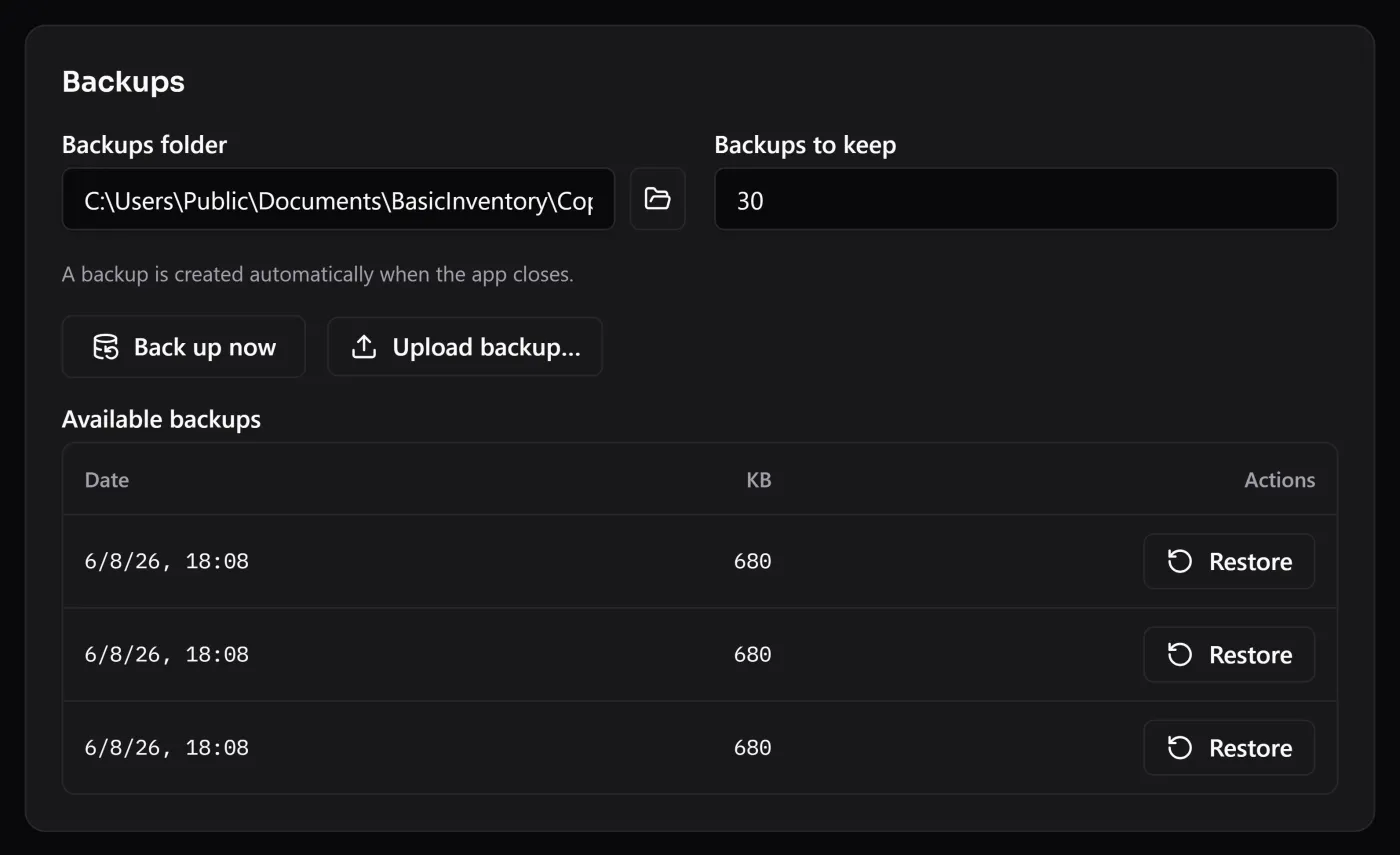This screenshot has width=1400, height=855.
Task: Restore the backup in the middle table row
Action: (1229, 654)
